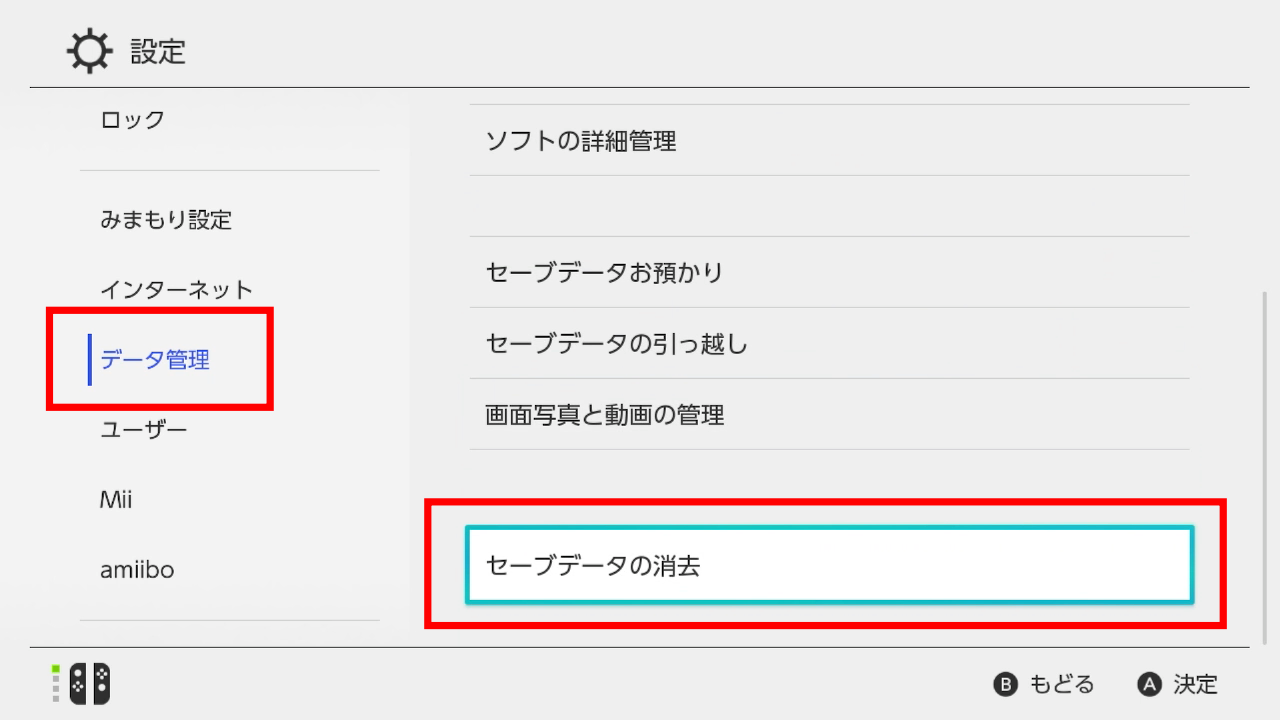
Task: Click the settings gear icon in header
Action: pos(88,51)
